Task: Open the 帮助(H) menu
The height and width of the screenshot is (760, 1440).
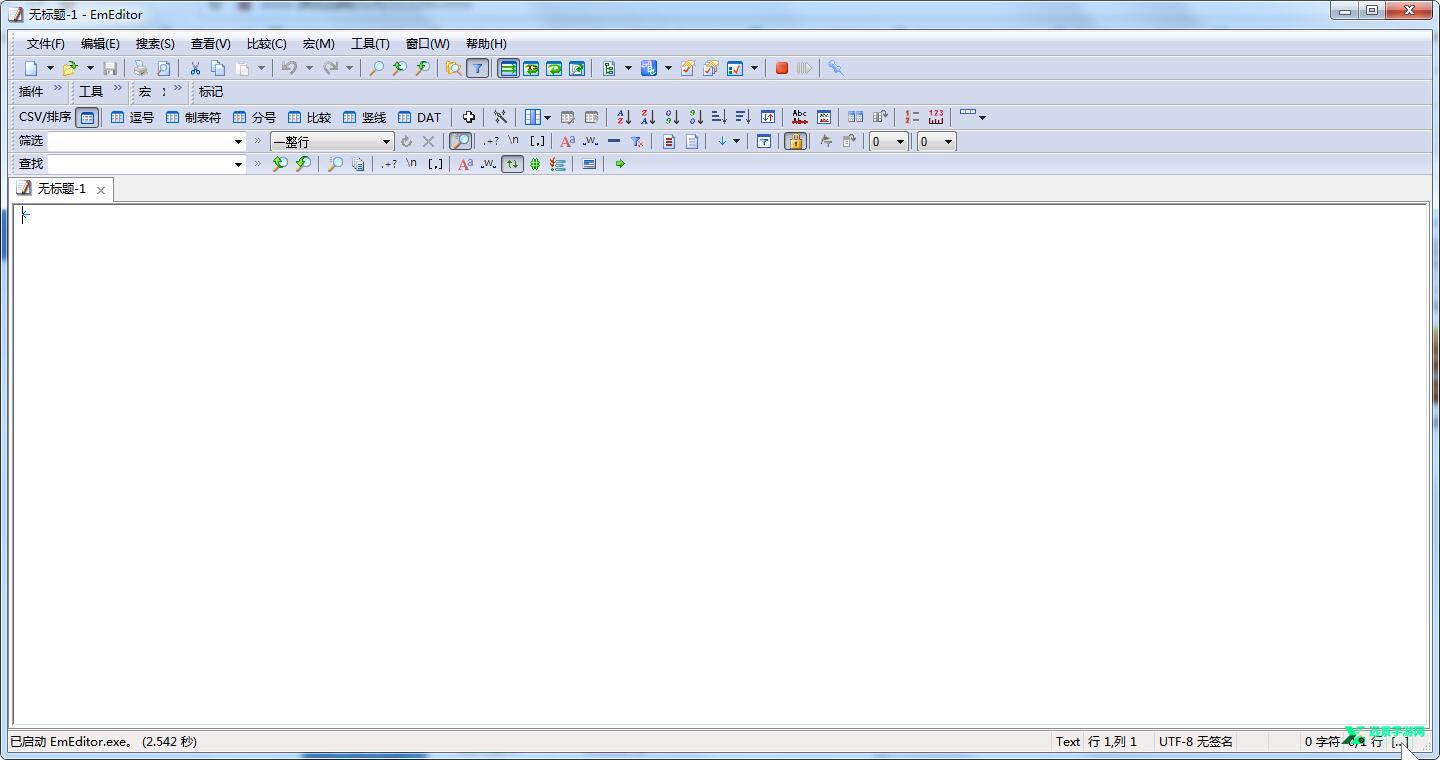Action: click(487, 43)
